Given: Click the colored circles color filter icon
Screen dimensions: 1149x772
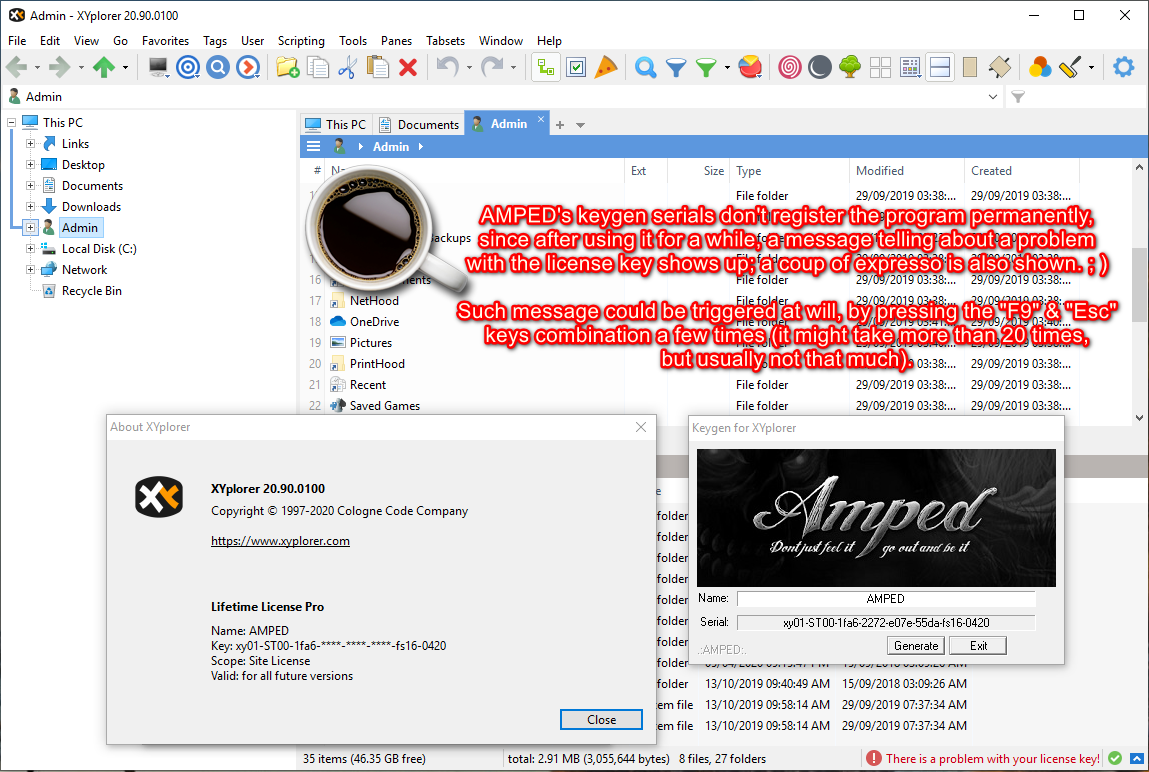Looking at the screenshot, I should click(x=1039, y=67).
